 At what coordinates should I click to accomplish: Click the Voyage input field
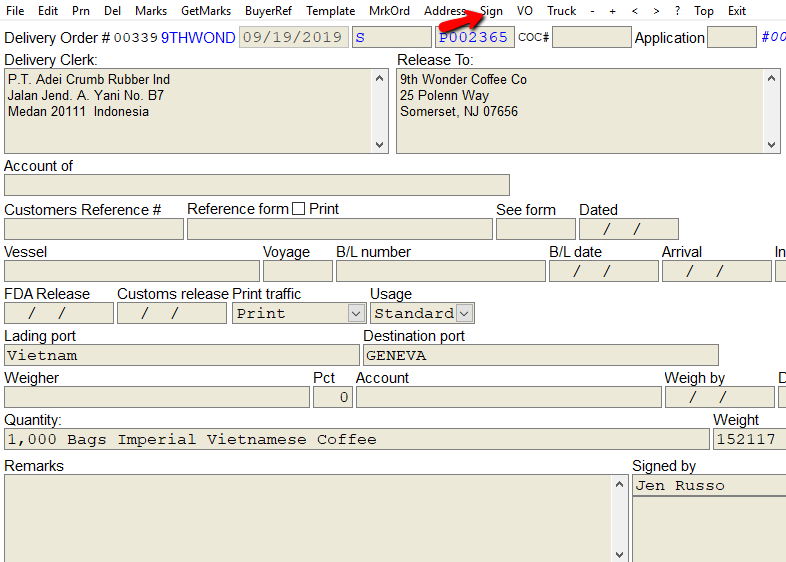[x=298, y=271]
